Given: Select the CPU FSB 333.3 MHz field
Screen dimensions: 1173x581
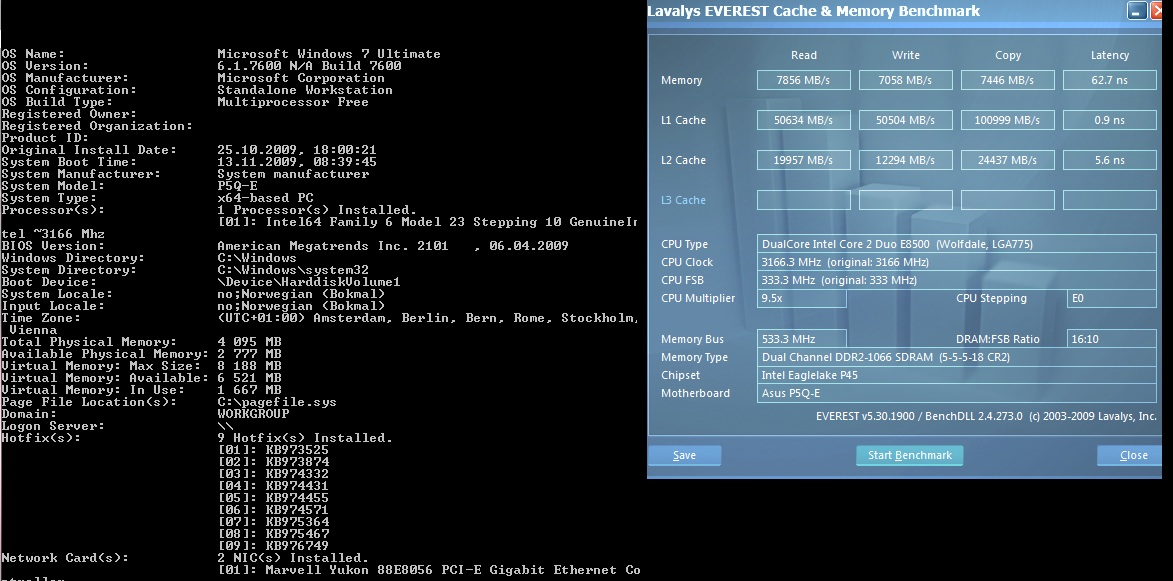Looking at the screenshot, I should 957,280.
